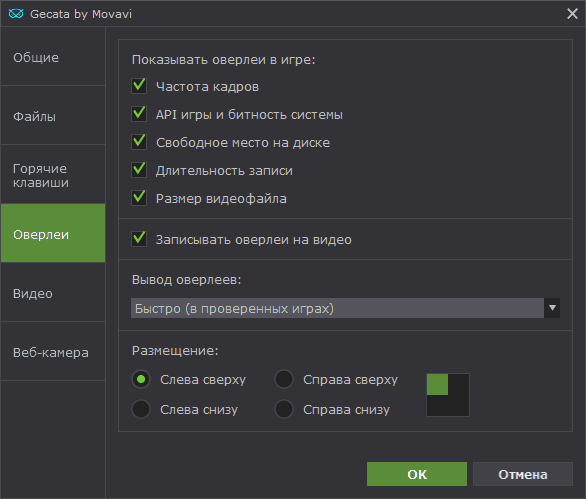This screenshot has height=499, width=586.
Task: Click the overlay placement preview thumbnail
Action: [x=448, y=395]
